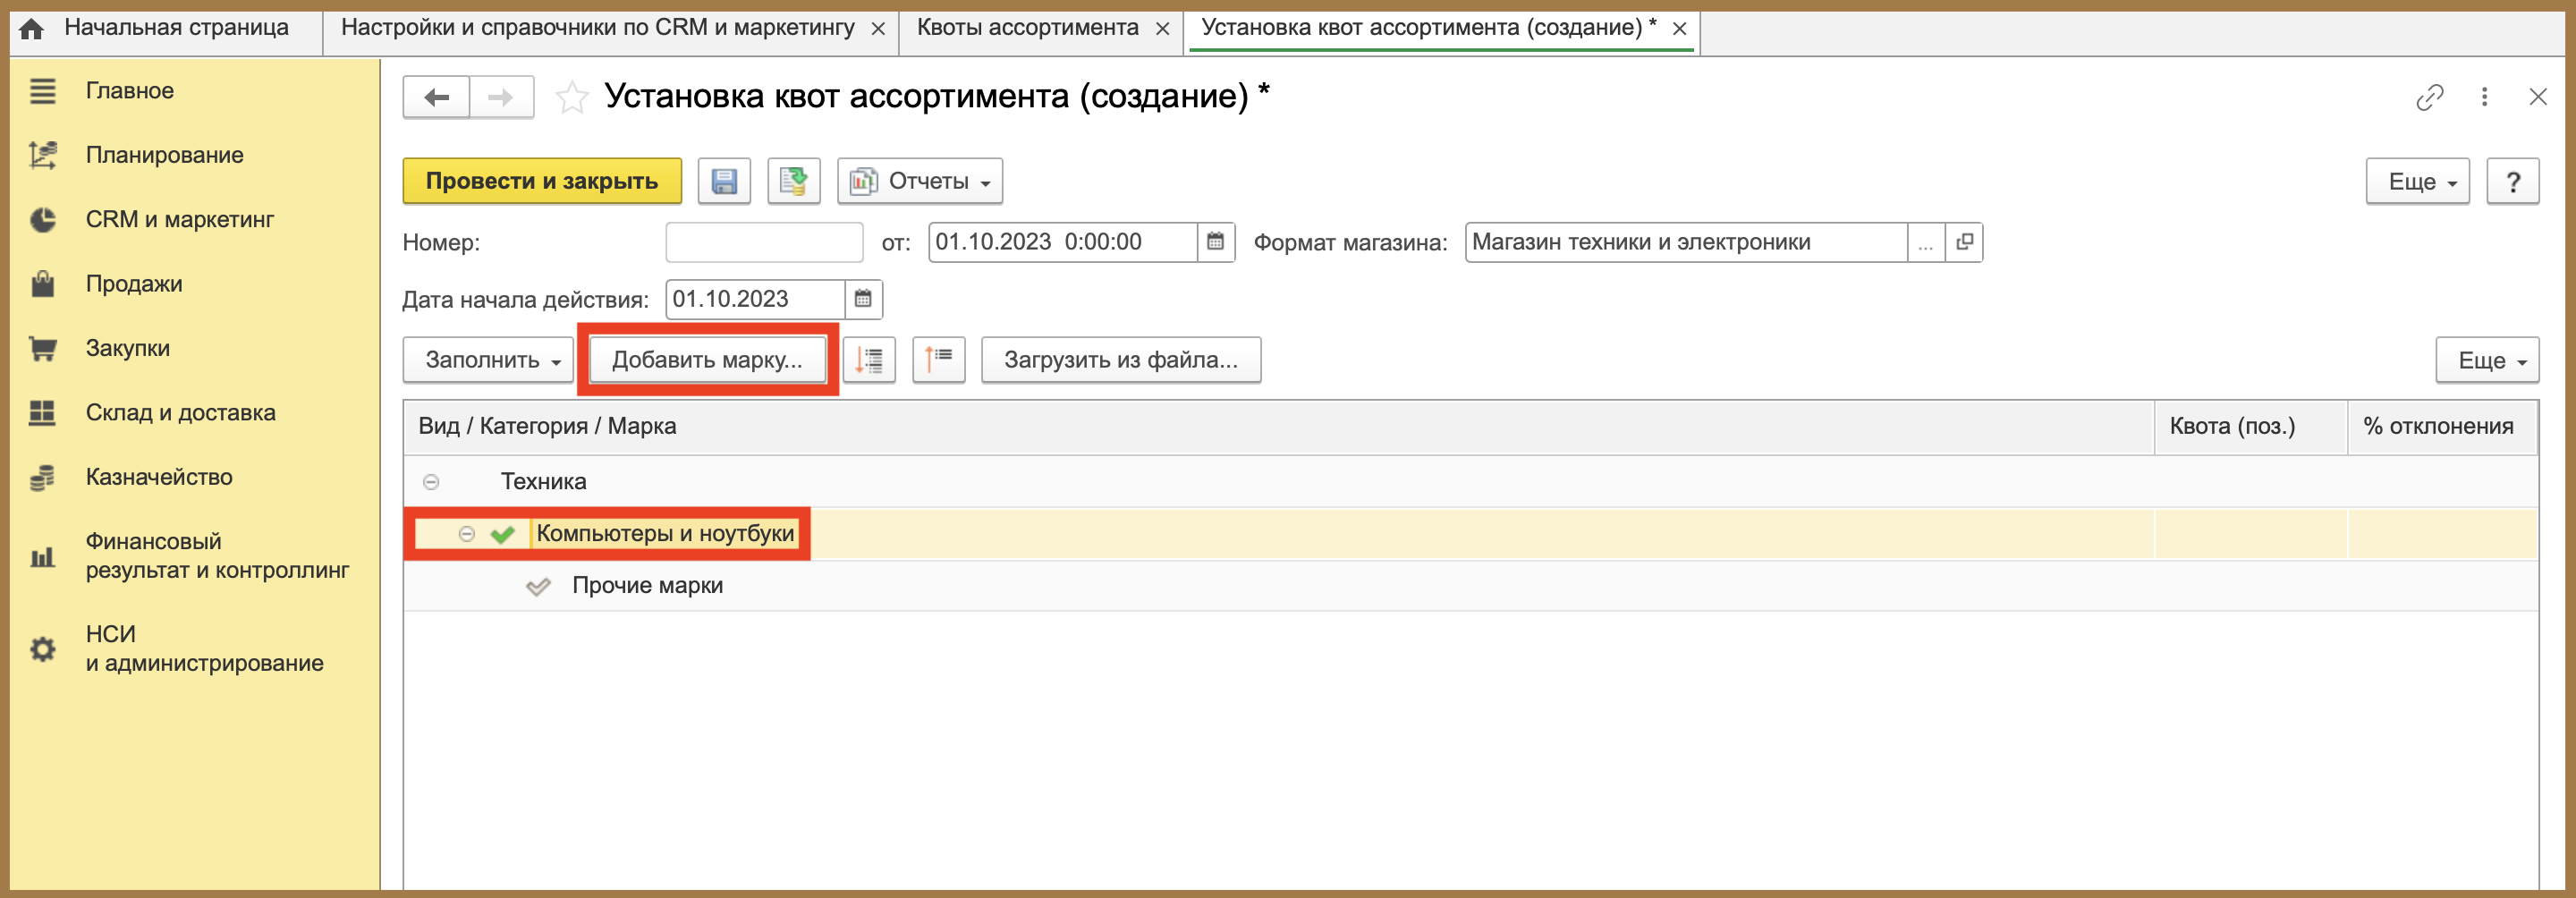Click Квота (поз.) column header

coord(2250,427)
